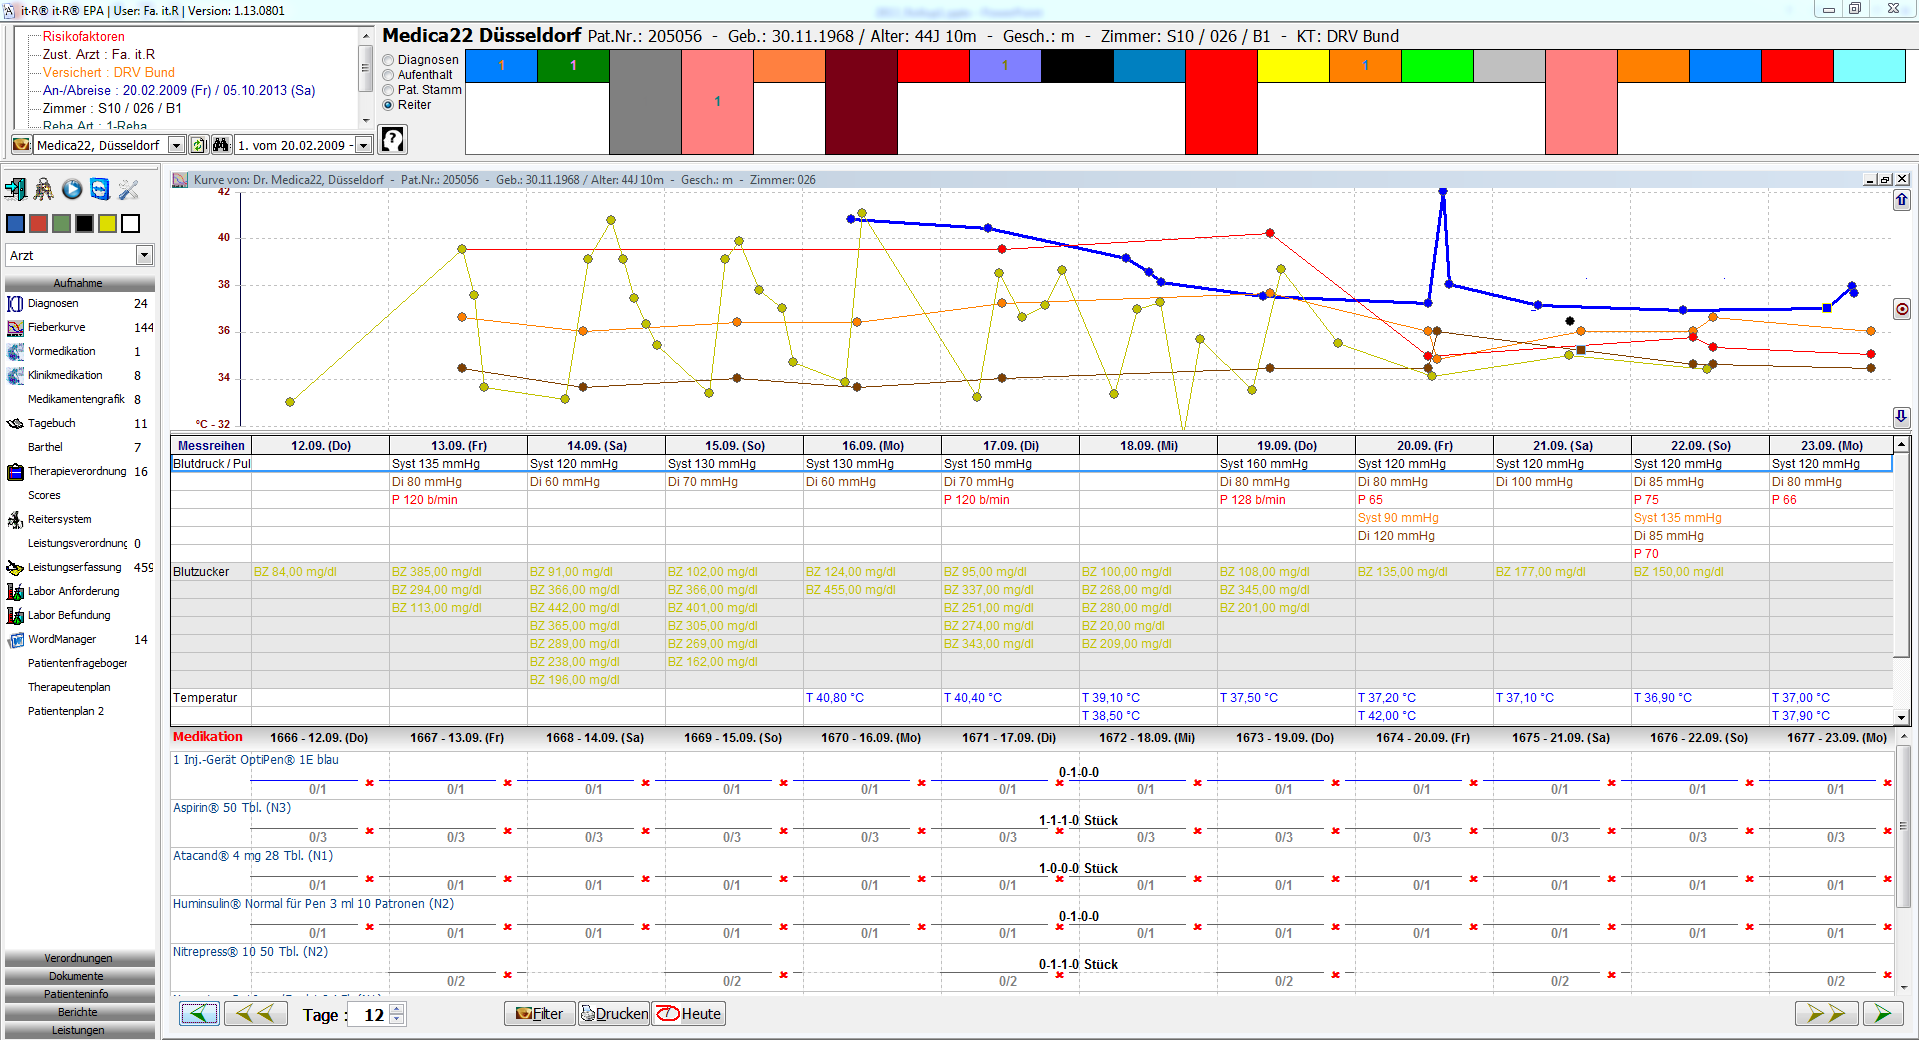Viewport: 1919px width, 1040px height.
Task: Jump to today with the Heute button
Action: tap(690, 1014)
